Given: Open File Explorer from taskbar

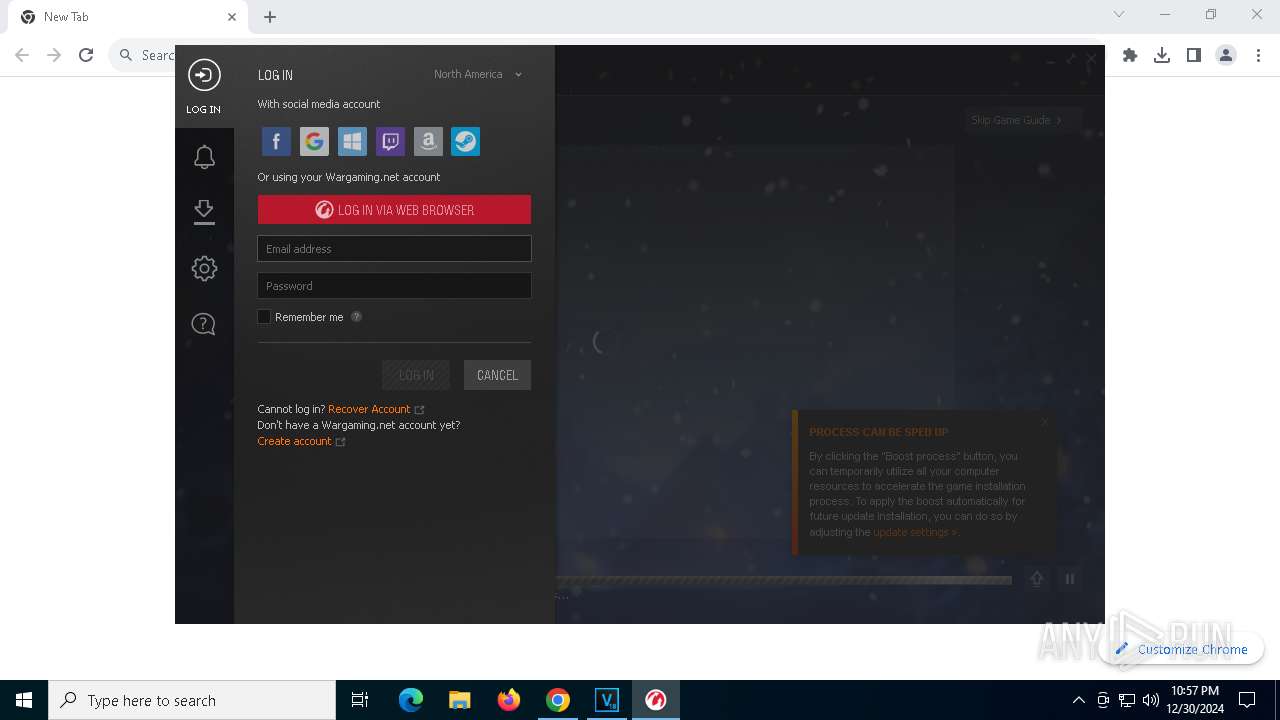Looking at the screenshot, I should point(459,700).
